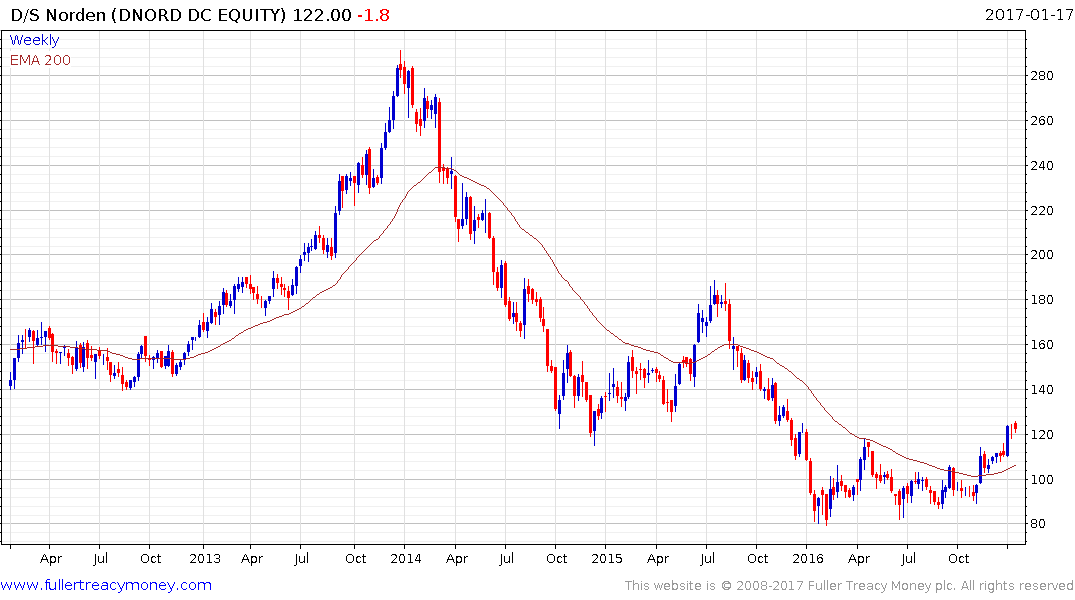Click the 260 price axis label

click(1042, 121)
